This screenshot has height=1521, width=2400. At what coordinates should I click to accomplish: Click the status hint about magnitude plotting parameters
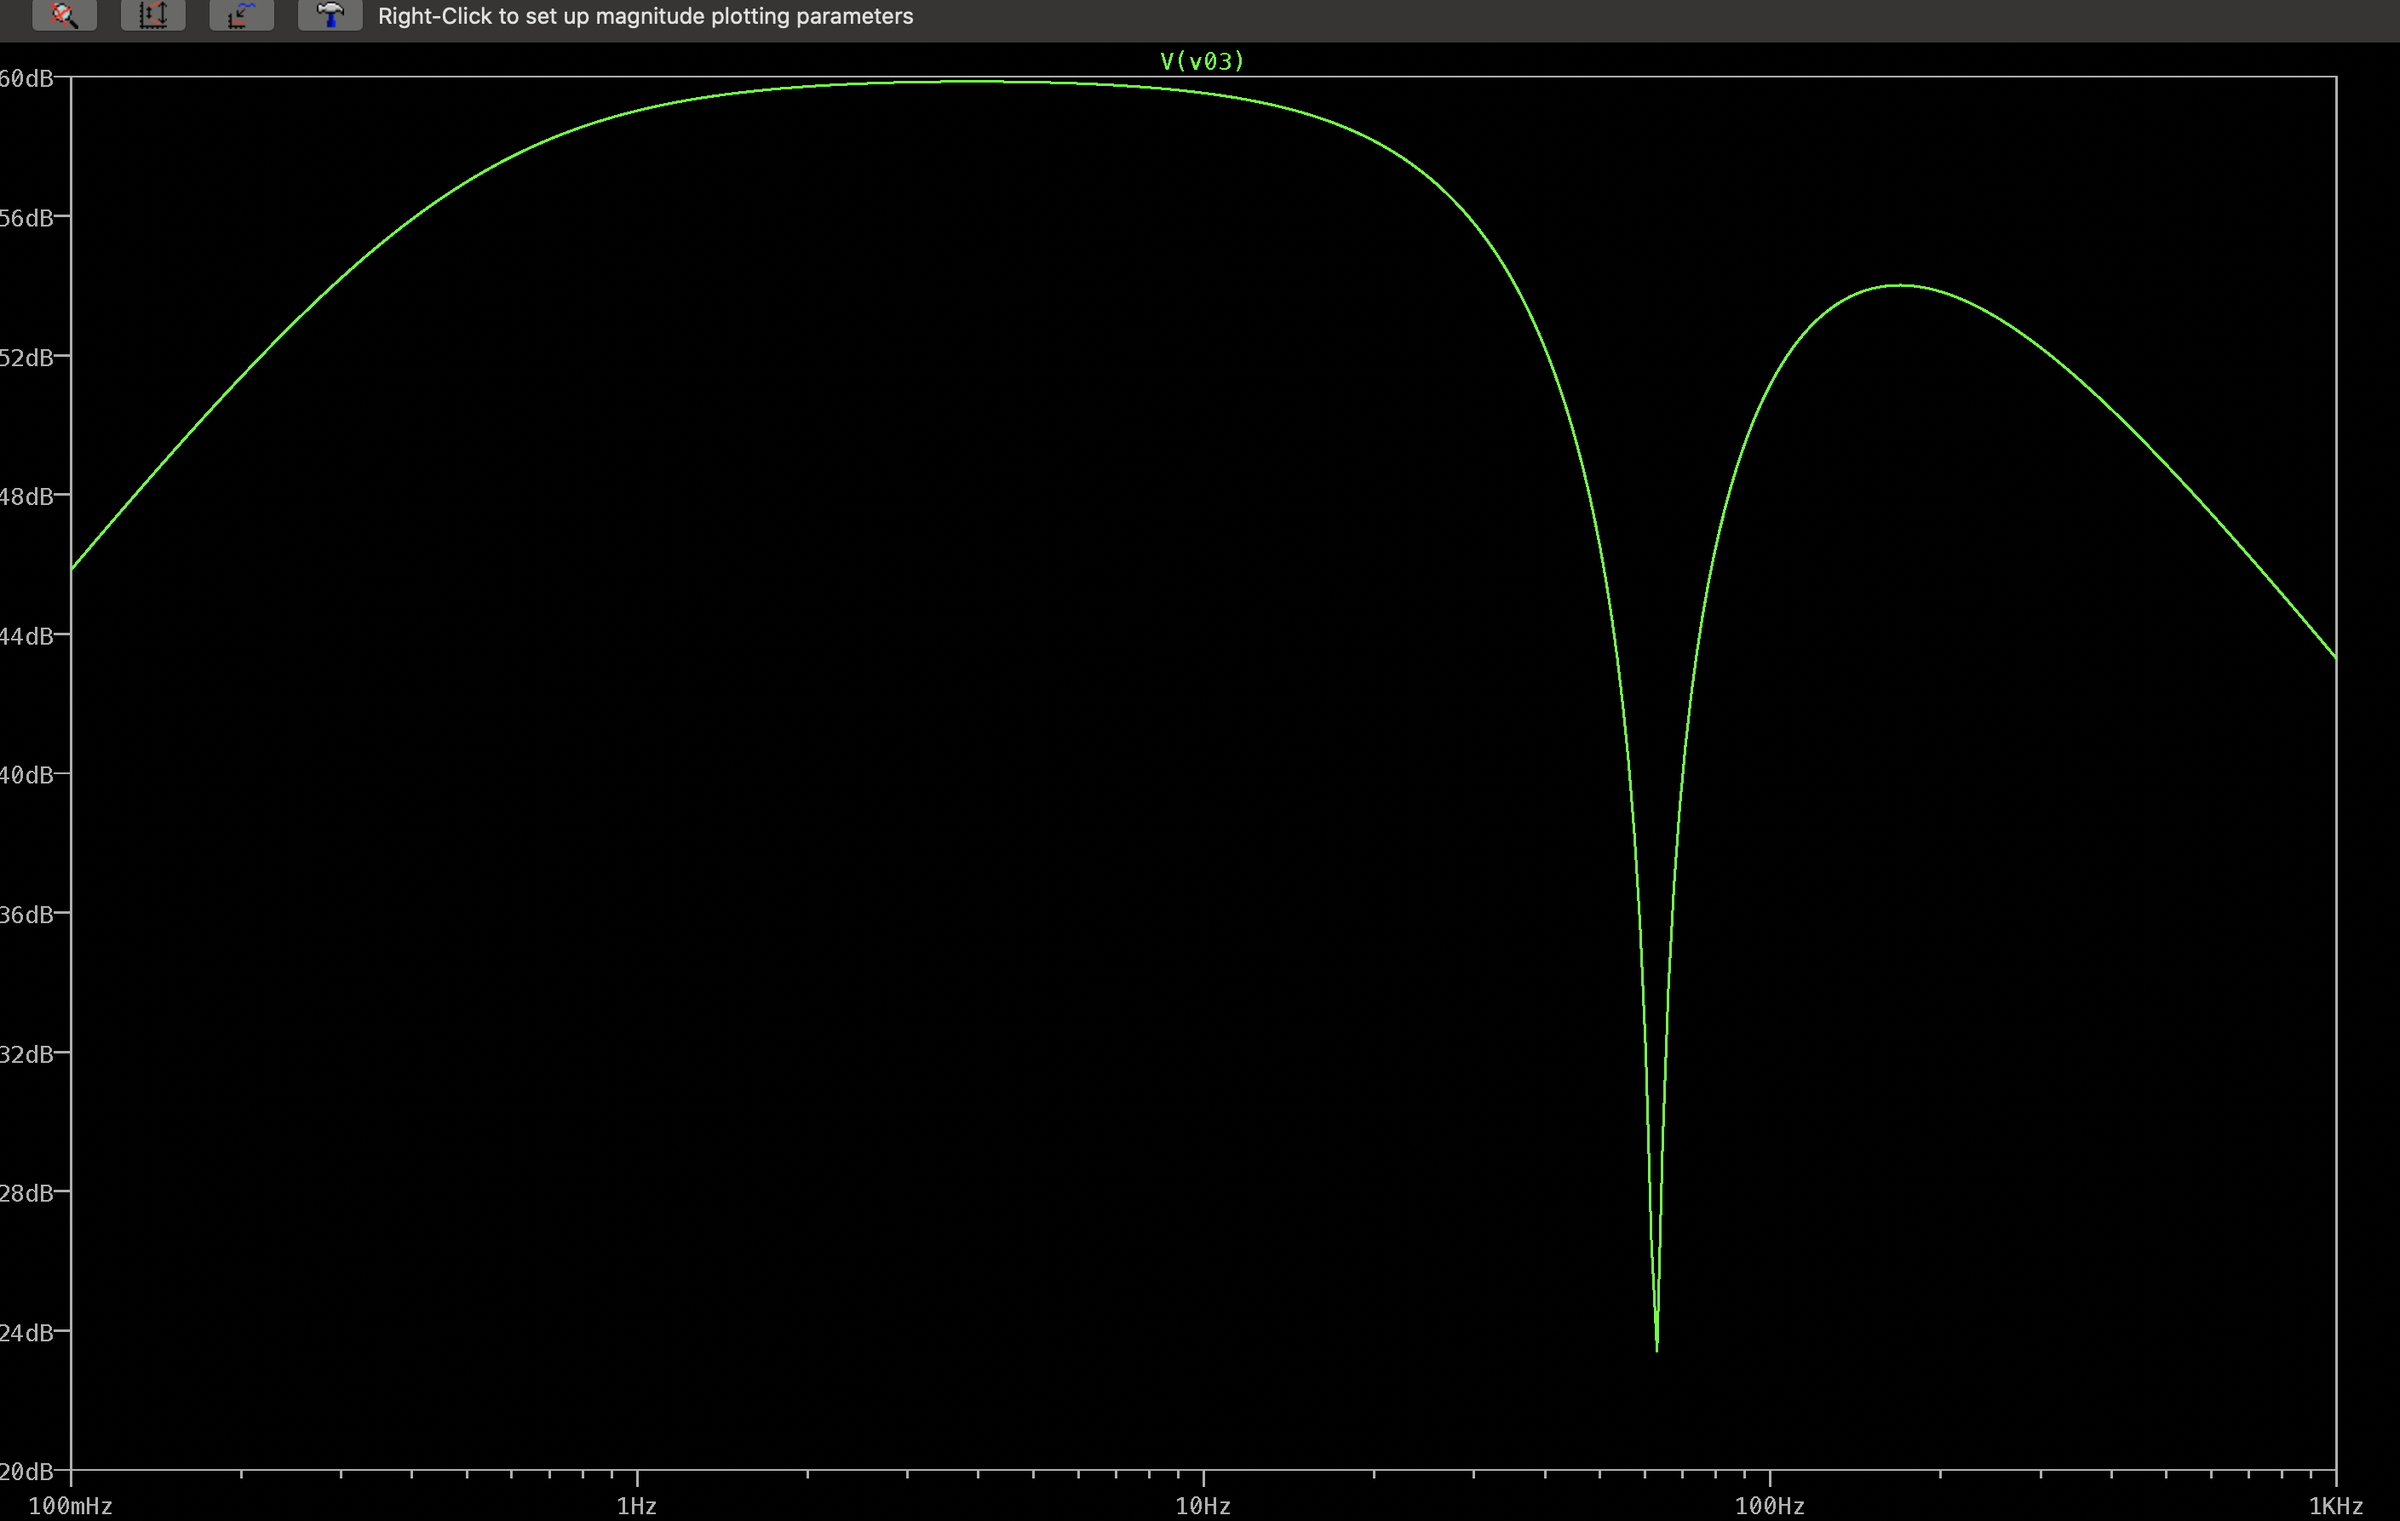point(645,16)
